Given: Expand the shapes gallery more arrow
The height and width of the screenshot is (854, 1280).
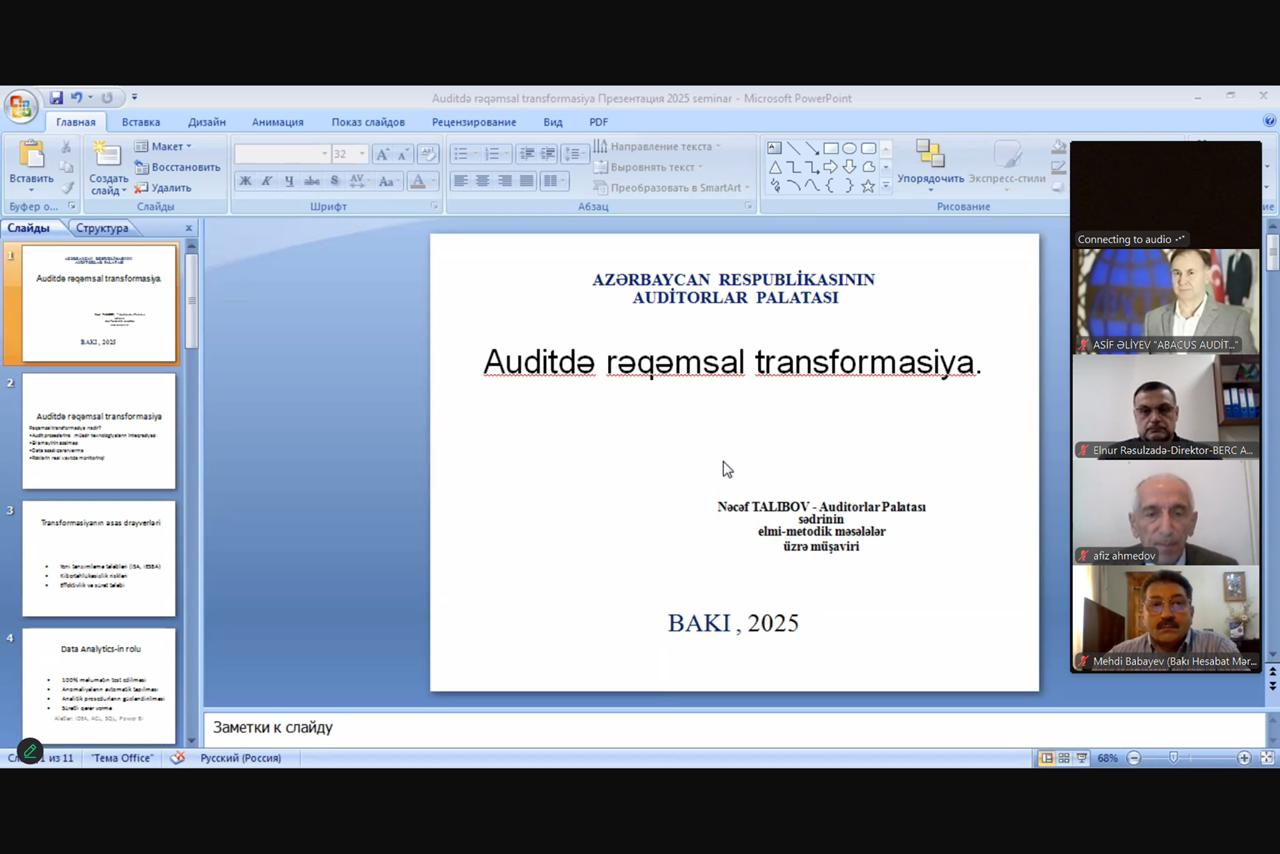Looking at the screenshot, I should [x=885, y=186].
